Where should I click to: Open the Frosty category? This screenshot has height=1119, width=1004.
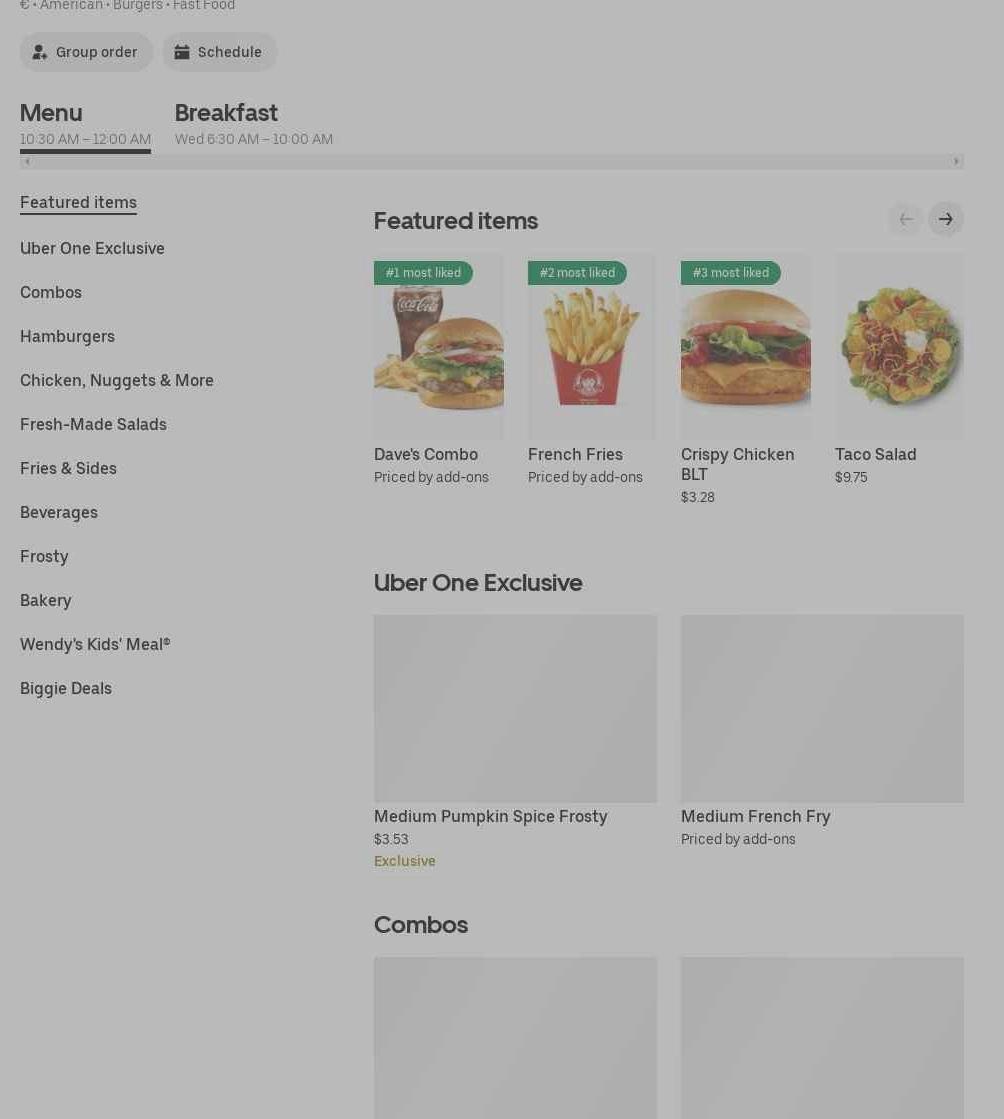(x=44, y=557)
